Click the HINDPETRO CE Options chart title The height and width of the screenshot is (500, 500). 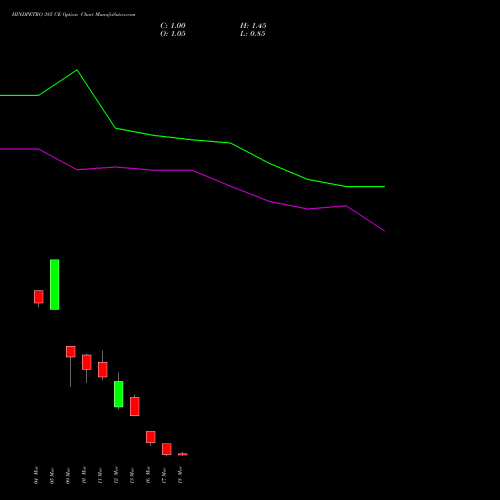(73, 14)
